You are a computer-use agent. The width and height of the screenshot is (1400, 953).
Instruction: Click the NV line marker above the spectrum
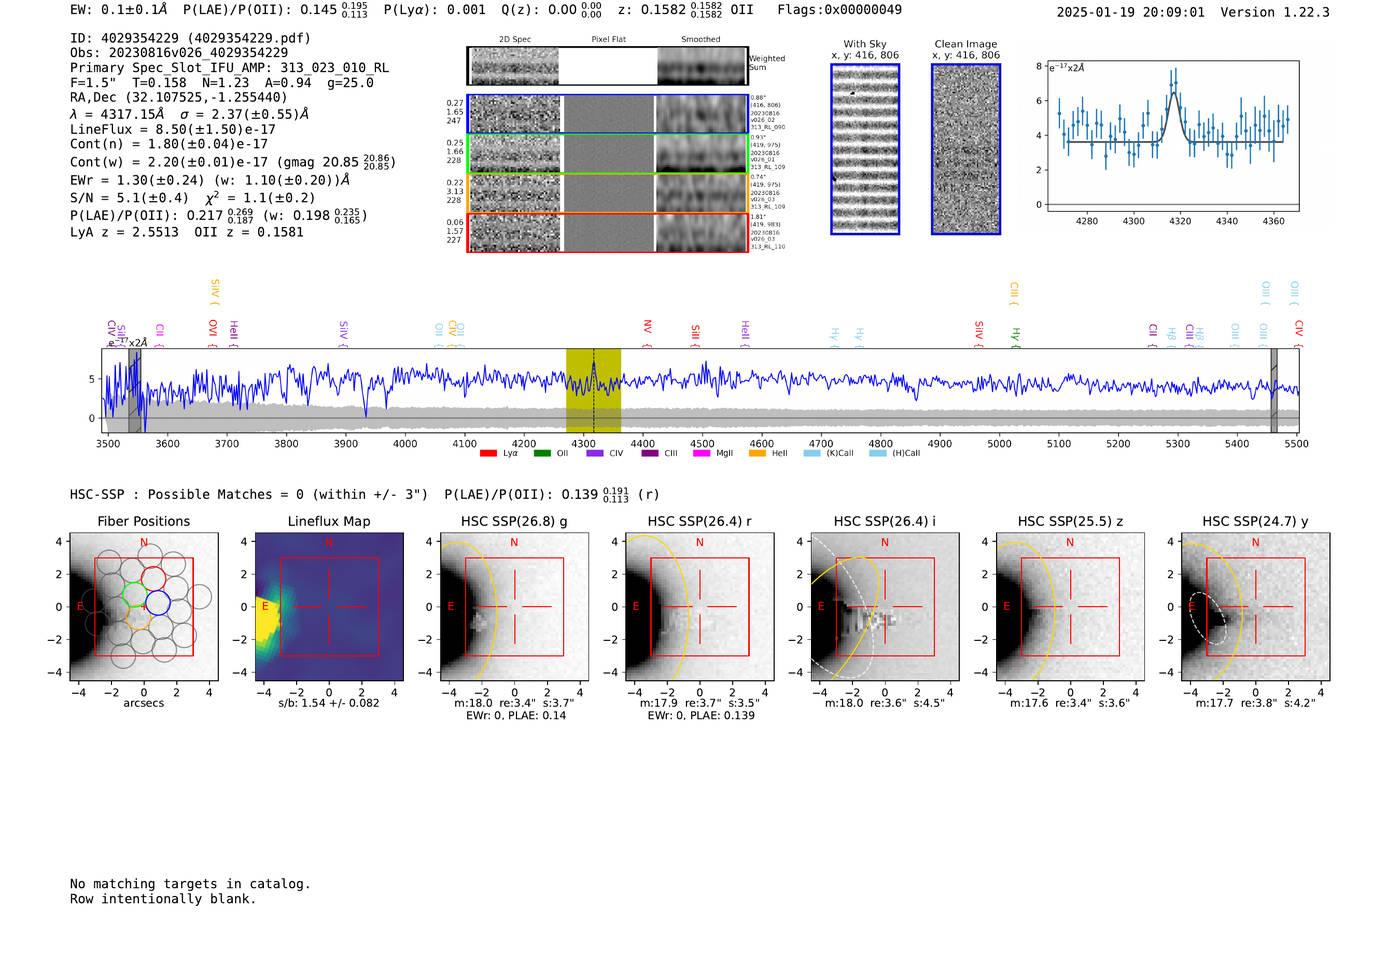click(x=647, y=331)
